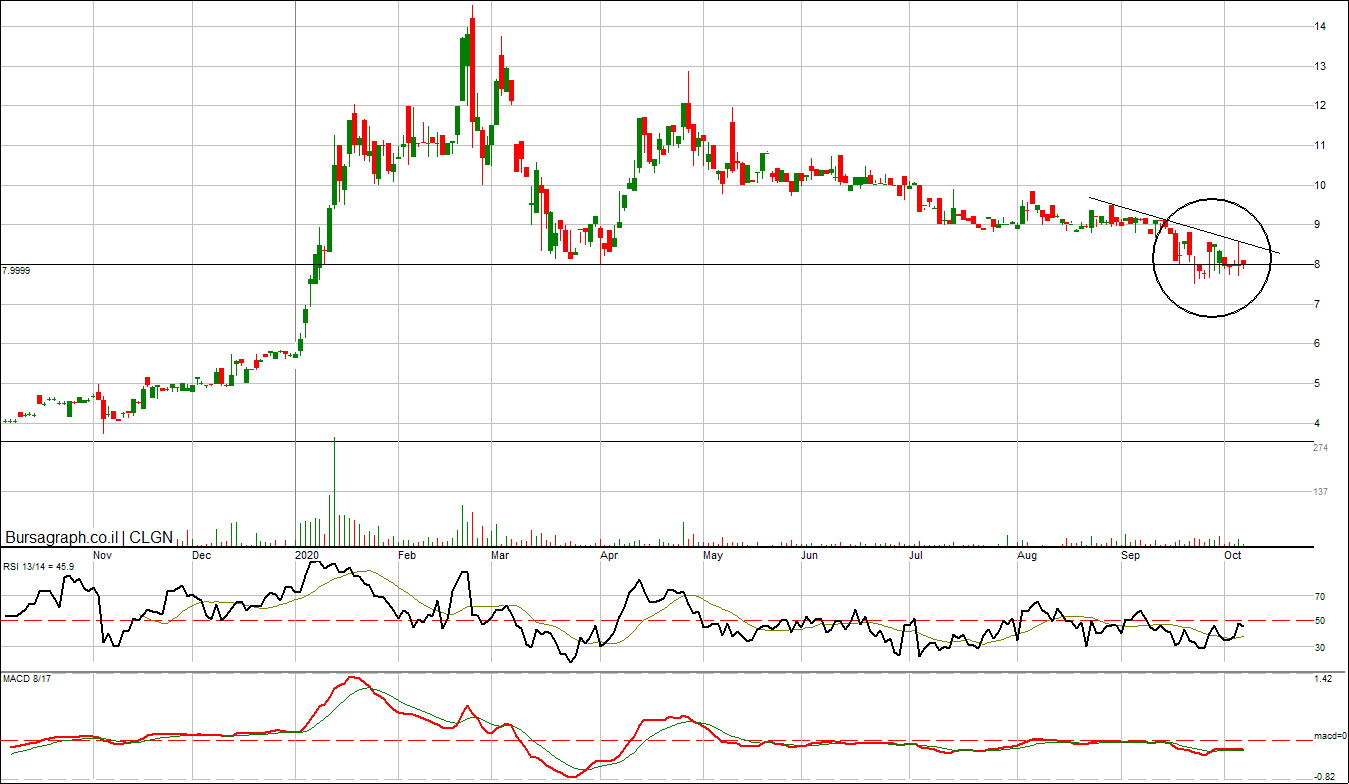This screenshot has width=1349, height=784.
Task: Select the Nov date axis label
Action: tap(102, 554)
